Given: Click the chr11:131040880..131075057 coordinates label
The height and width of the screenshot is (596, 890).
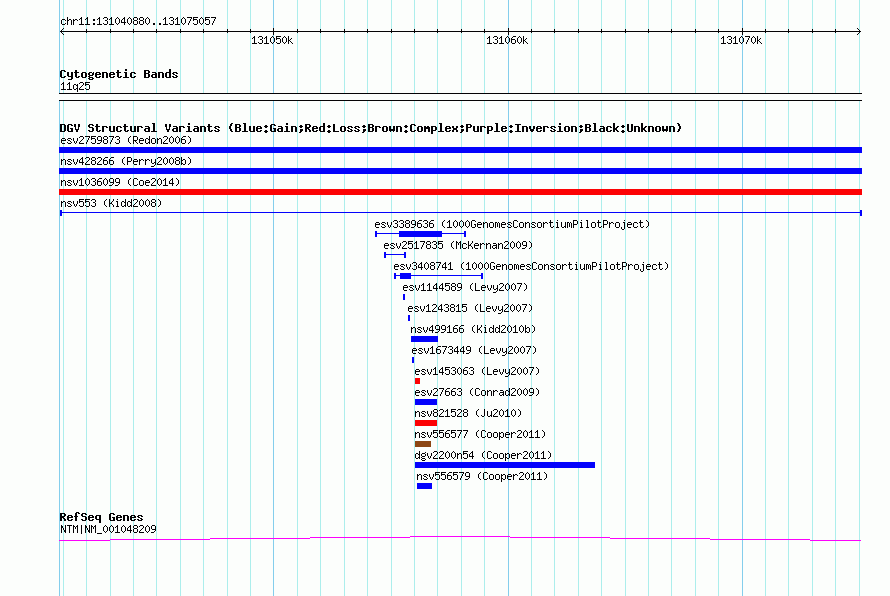Looking at the screenshot, I should [138, 21].
